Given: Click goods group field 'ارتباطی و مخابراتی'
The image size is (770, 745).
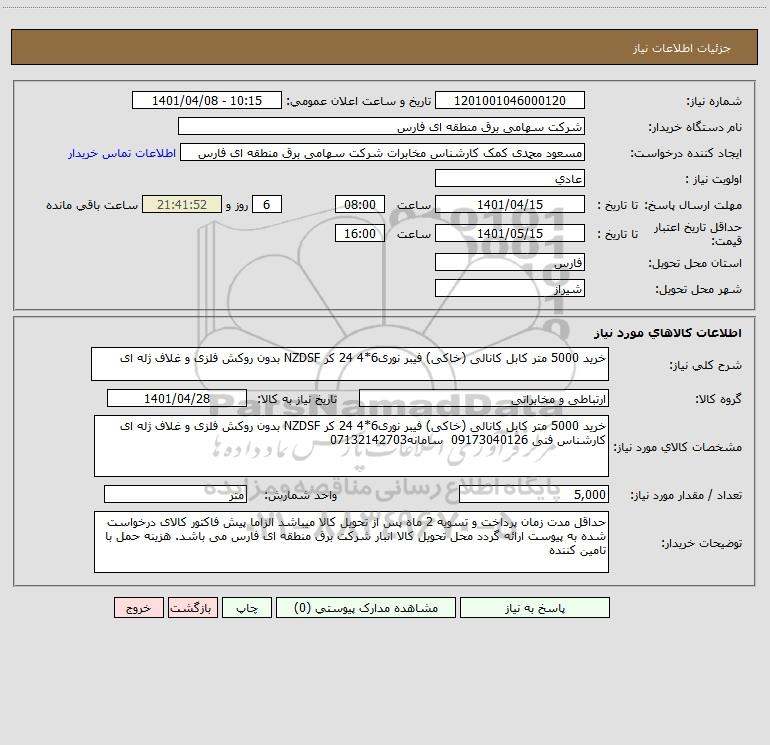Looking at the screenshot, I should 484,398.
